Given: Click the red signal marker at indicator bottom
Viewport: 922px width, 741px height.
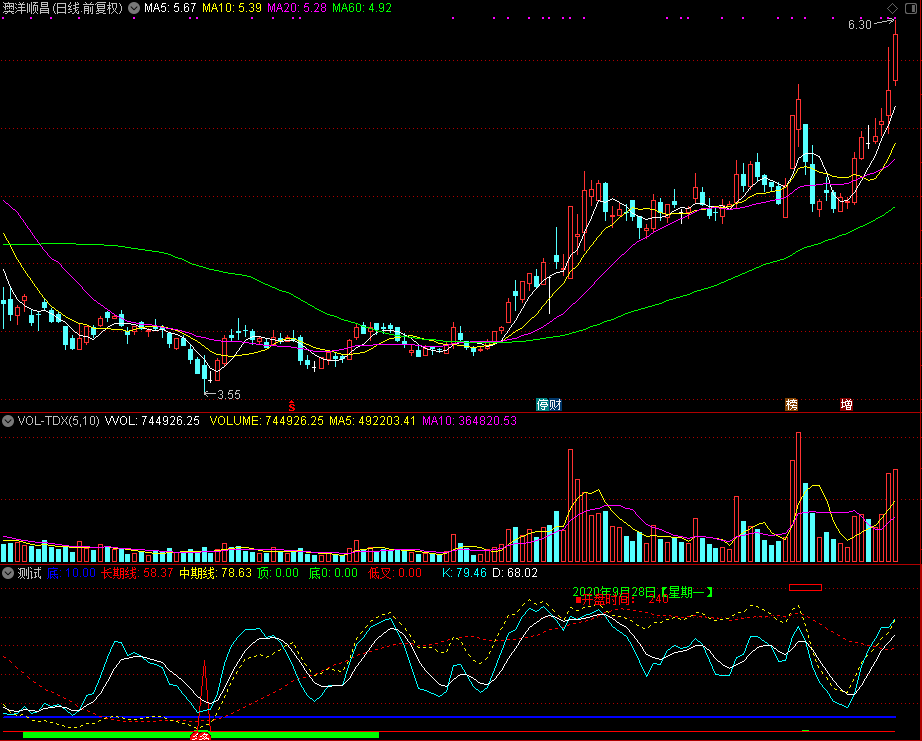Looking at the screenshot, I should click(x=201, y=736).
